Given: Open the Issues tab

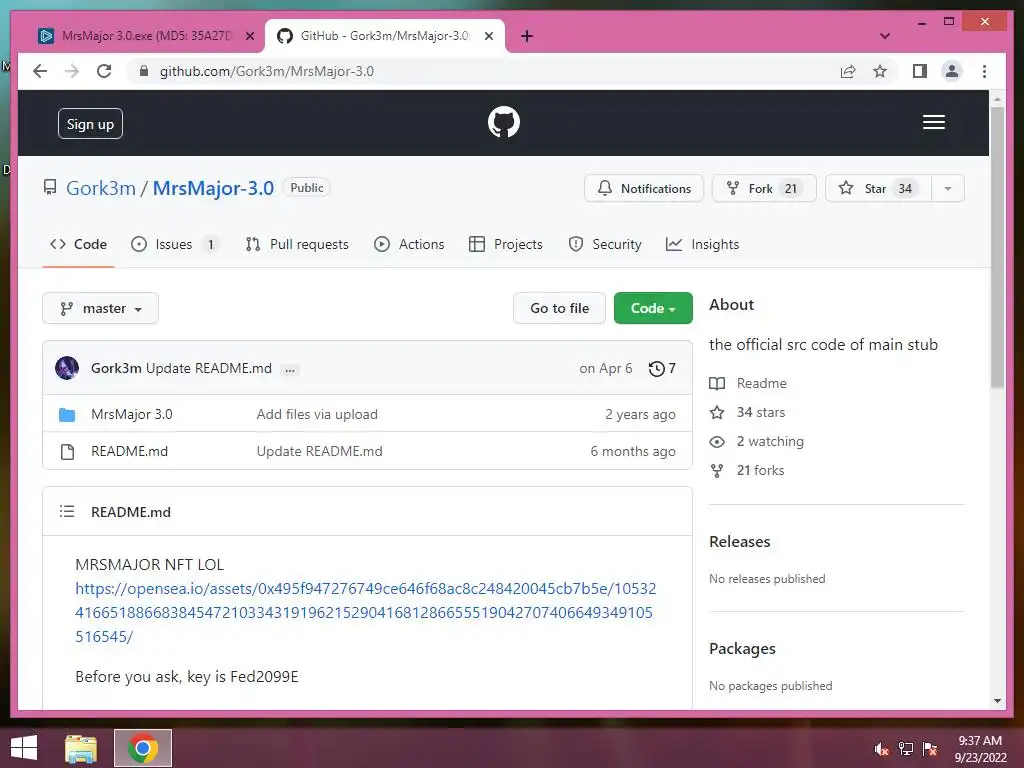Looking at the screenshot, I should click(x=175, y=244).
